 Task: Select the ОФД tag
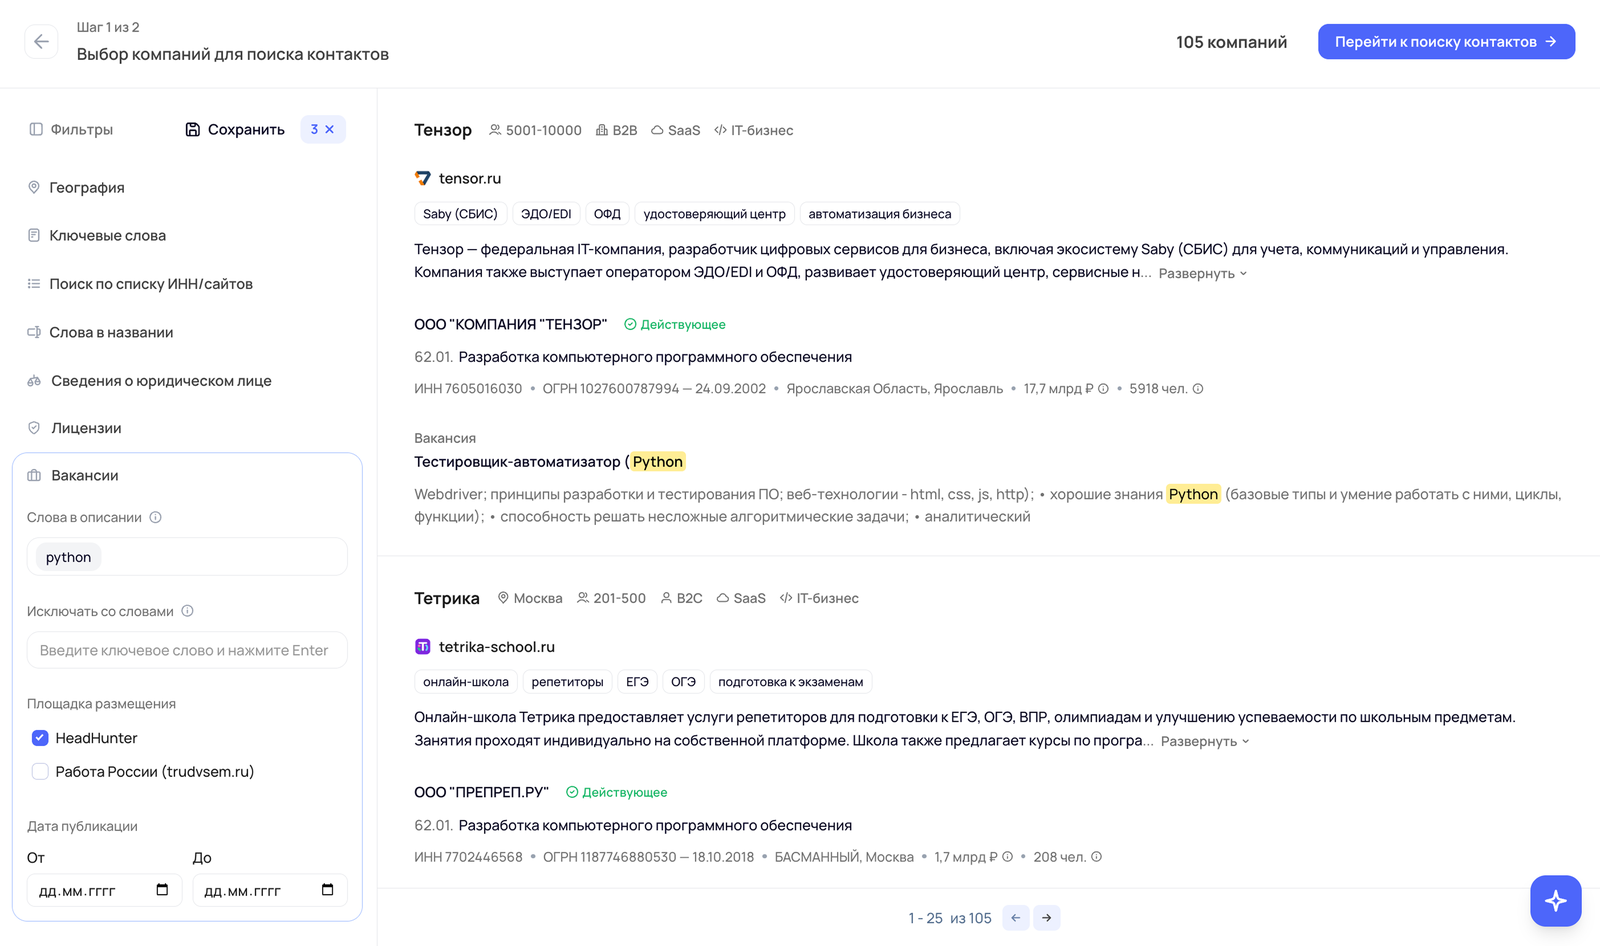point(607,214)
